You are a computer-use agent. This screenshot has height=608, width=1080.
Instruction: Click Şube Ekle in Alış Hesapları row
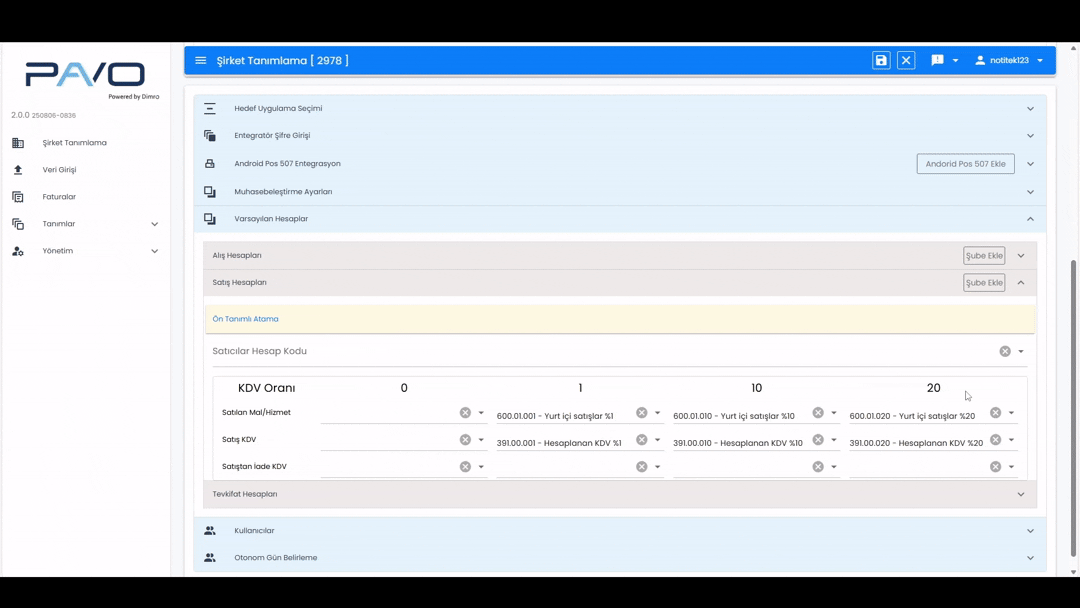984,256
